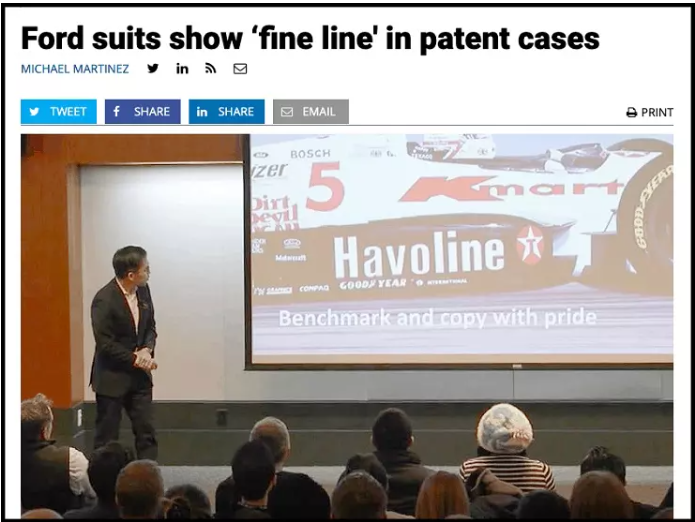Click the LinkedIn logo in Share button
The height and width of the screenshot is (522, 695).
(x=202, y=112)
